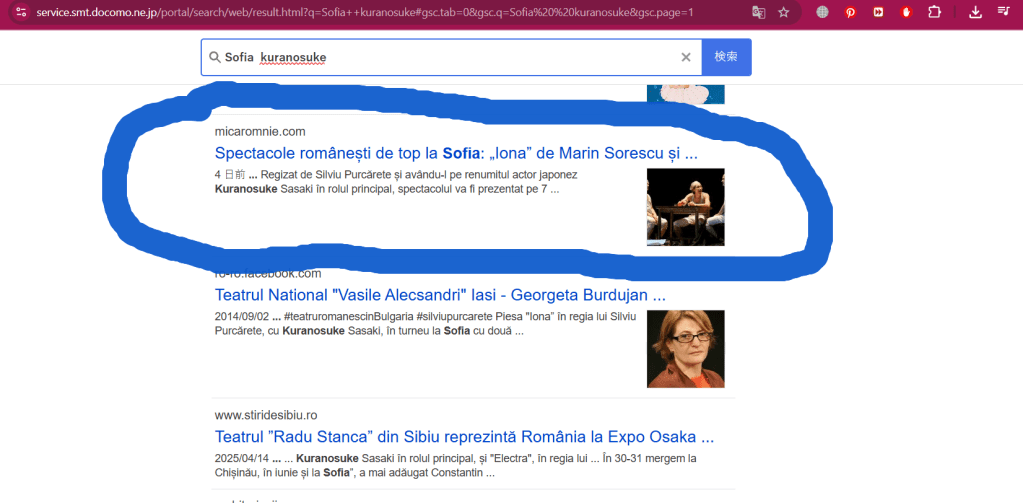Screen dimensions: 1023x503
Task: Click the browser address bar URL
Action: tap(365, 12)
